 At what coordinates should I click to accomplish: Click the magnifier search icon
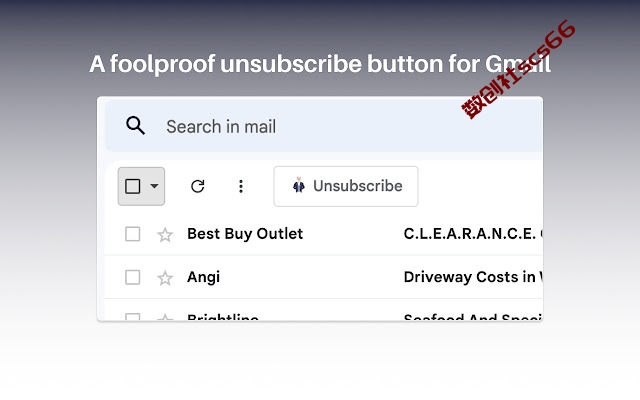pyautogui.click(x=136, y=126)
